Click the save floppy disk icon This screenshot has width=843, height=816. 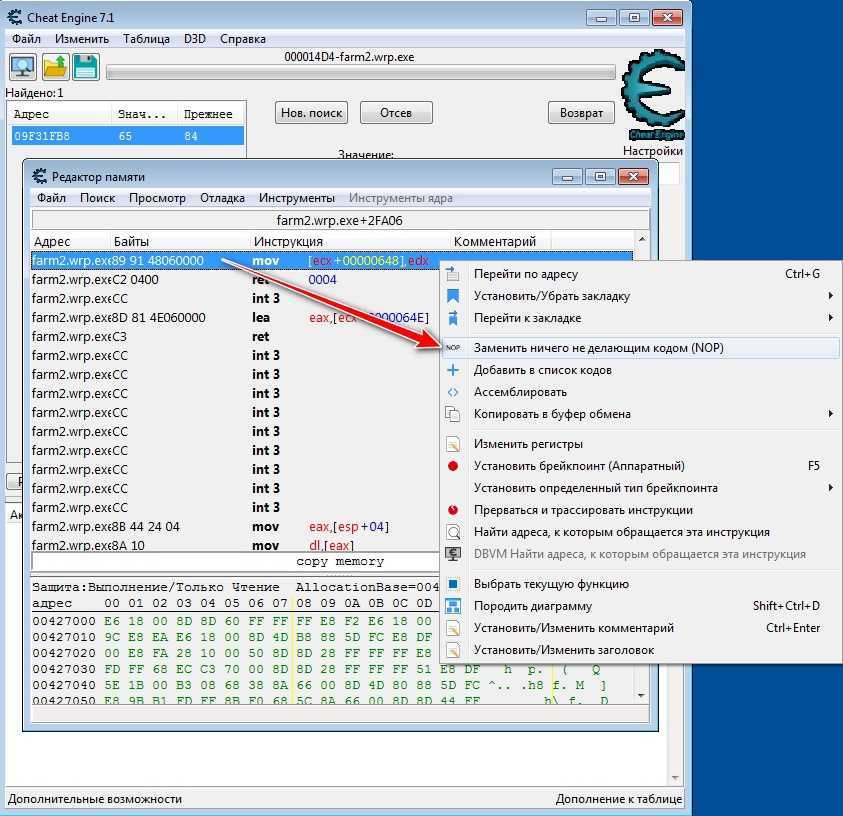(85, 67)
